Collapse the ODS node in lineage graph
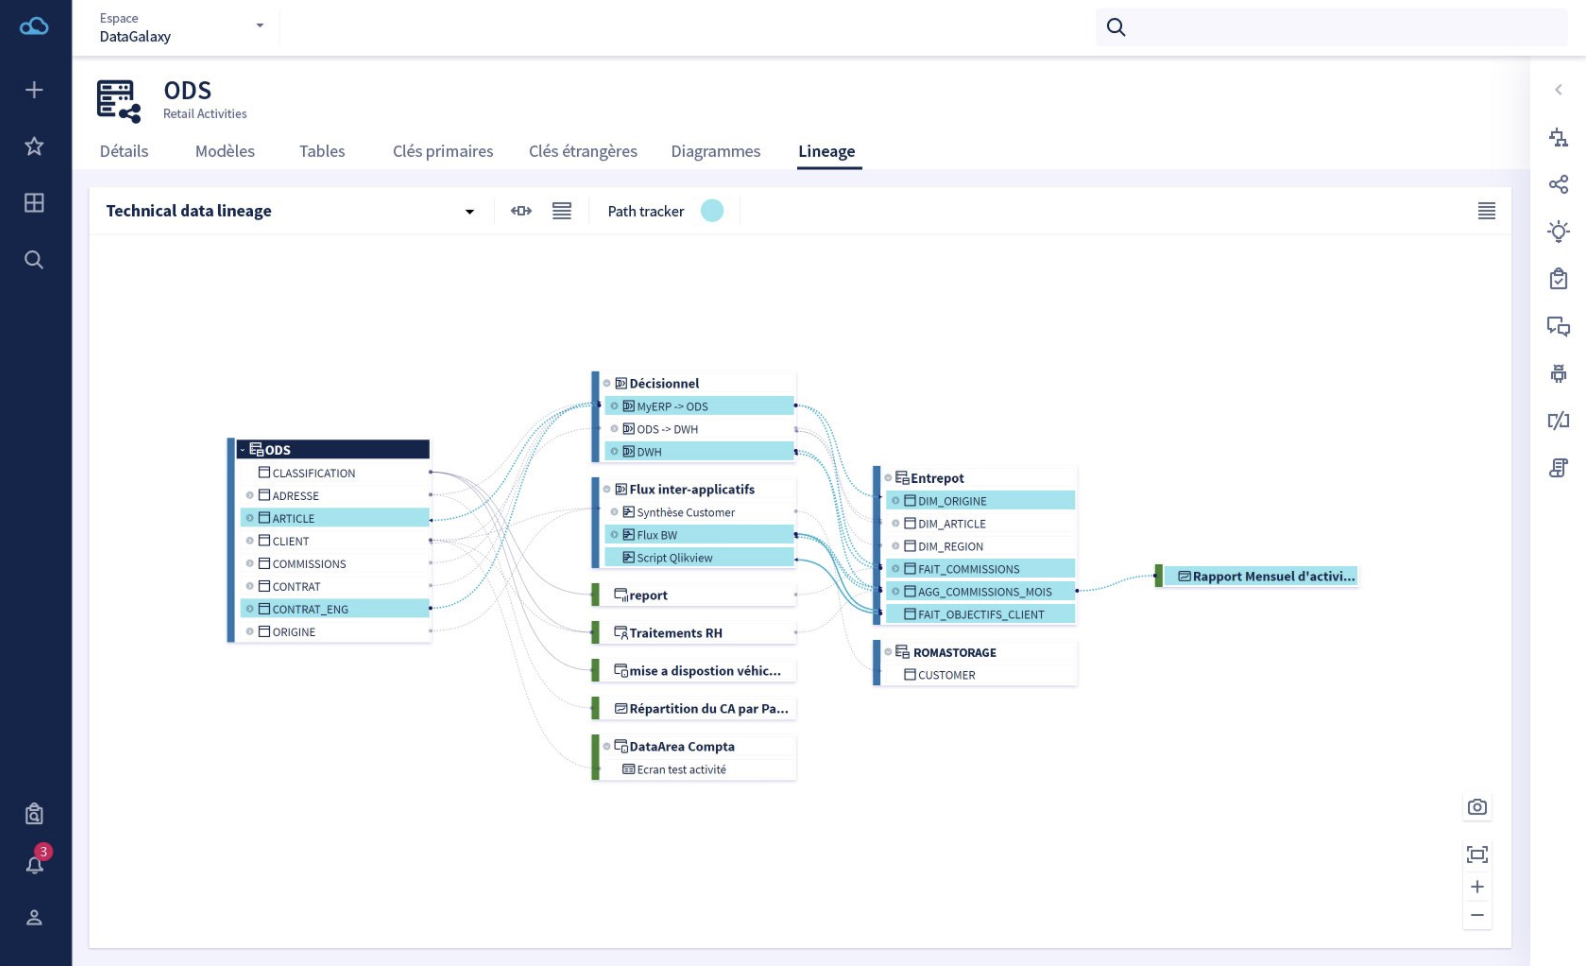The image size is (1586, 966). pos(242,450)
